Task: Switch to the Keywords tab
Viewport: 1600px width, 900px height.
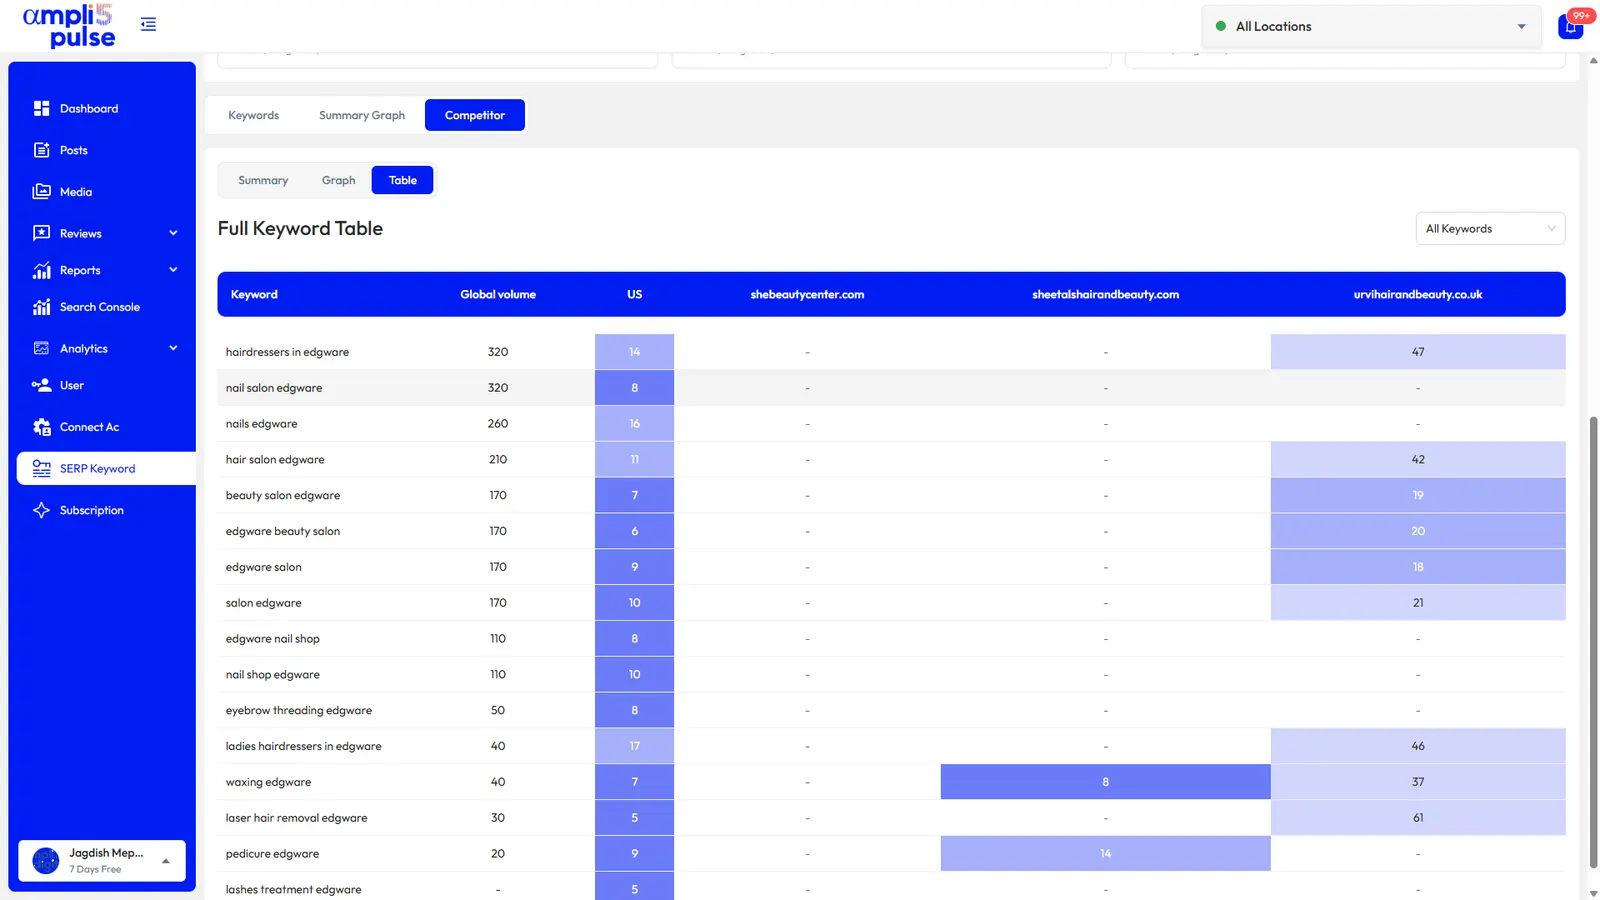Action: coord(254,115)
